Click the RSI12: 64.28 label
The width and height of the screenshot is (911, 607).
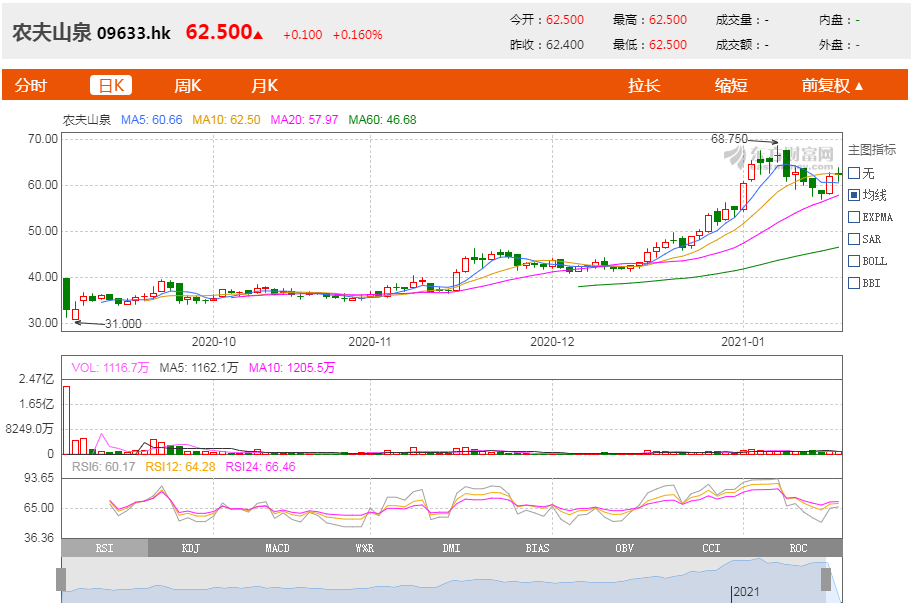[180, 466]
